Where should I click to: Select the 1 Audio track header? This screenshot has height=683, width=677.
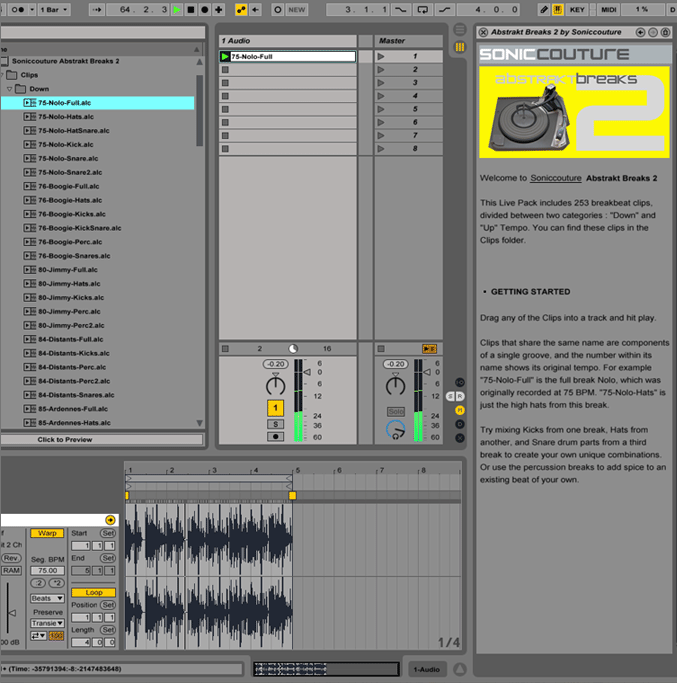coord(288,41)
